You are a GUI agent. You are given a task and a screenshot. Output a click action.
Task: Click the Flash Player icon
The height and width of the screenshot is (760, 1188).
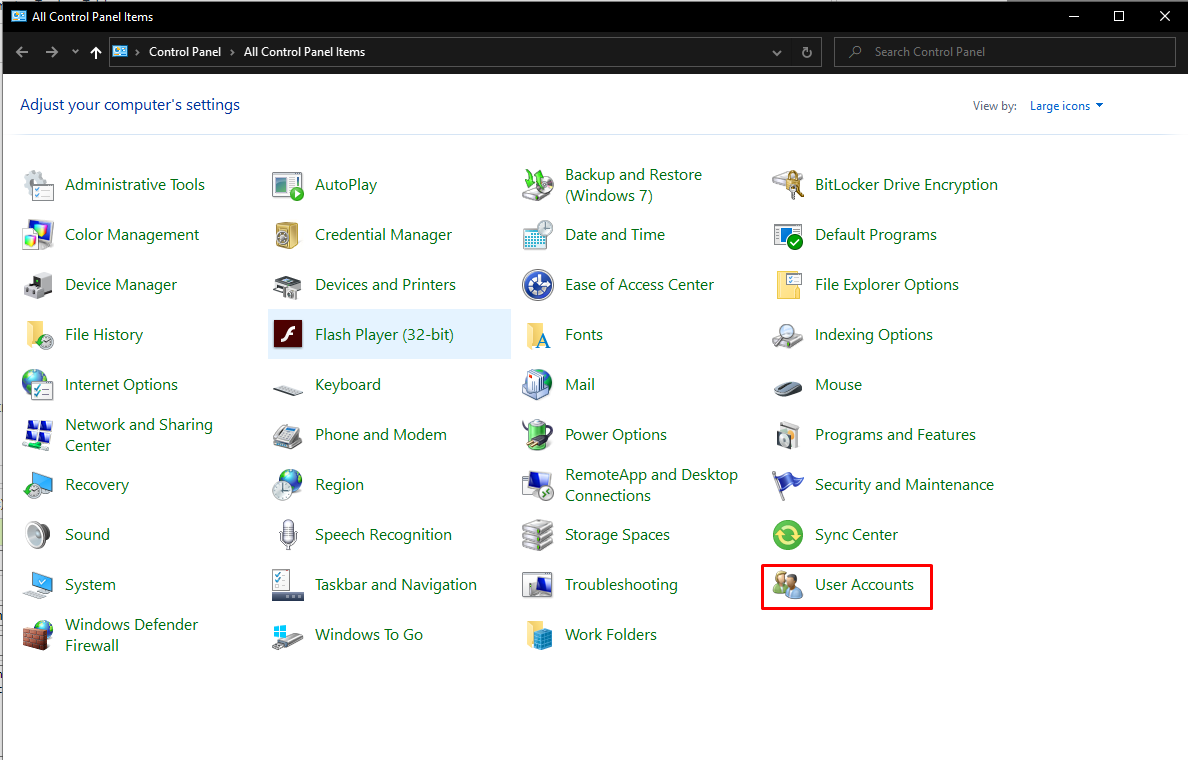pyautogui.click(x=288, y=334)
